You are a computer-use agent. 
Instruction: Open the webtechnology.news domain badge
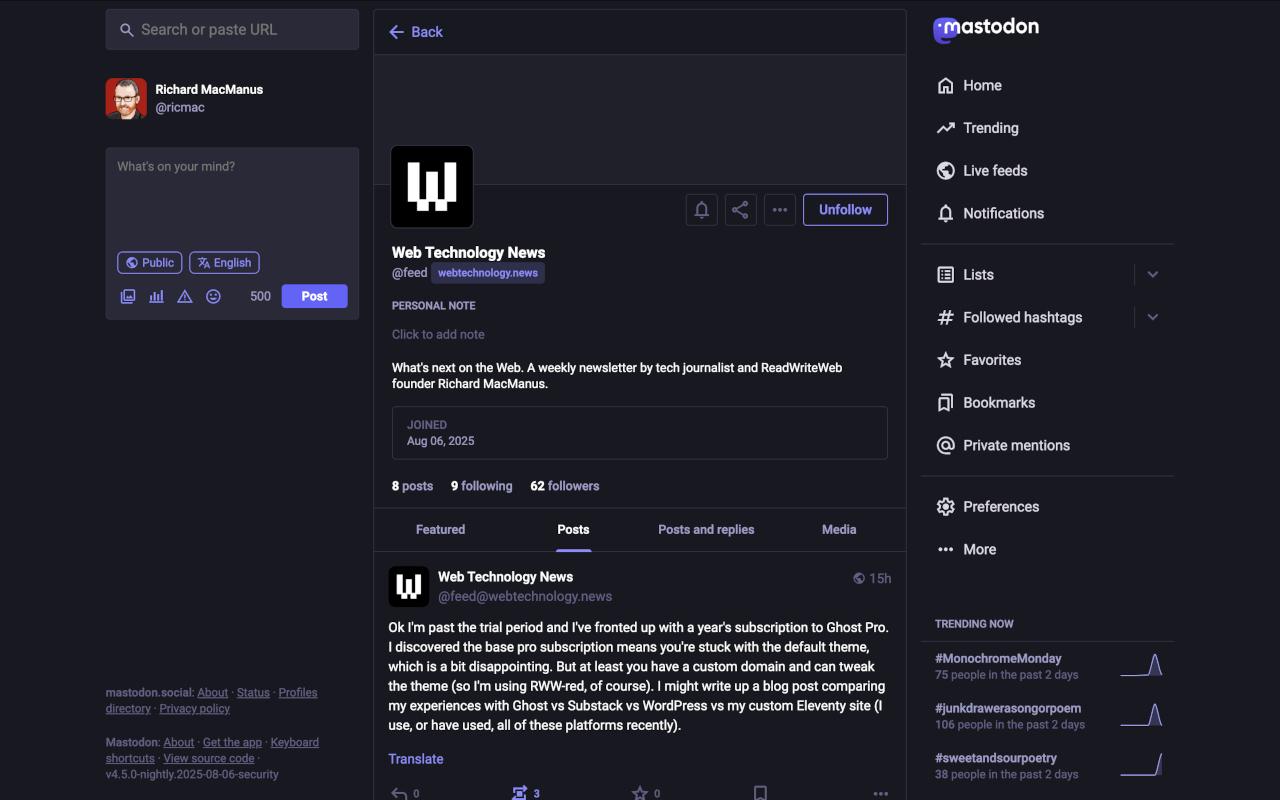488,273
